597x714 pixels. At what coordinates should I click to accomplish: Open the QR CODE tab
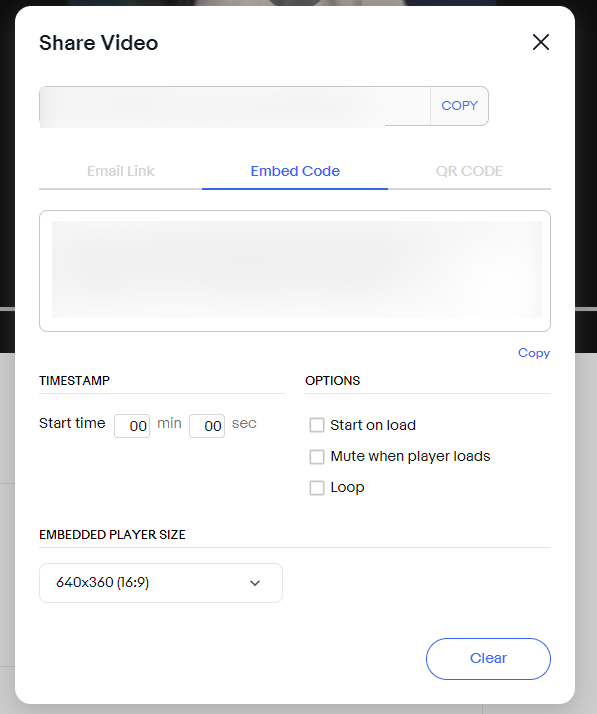click(469, 171)
